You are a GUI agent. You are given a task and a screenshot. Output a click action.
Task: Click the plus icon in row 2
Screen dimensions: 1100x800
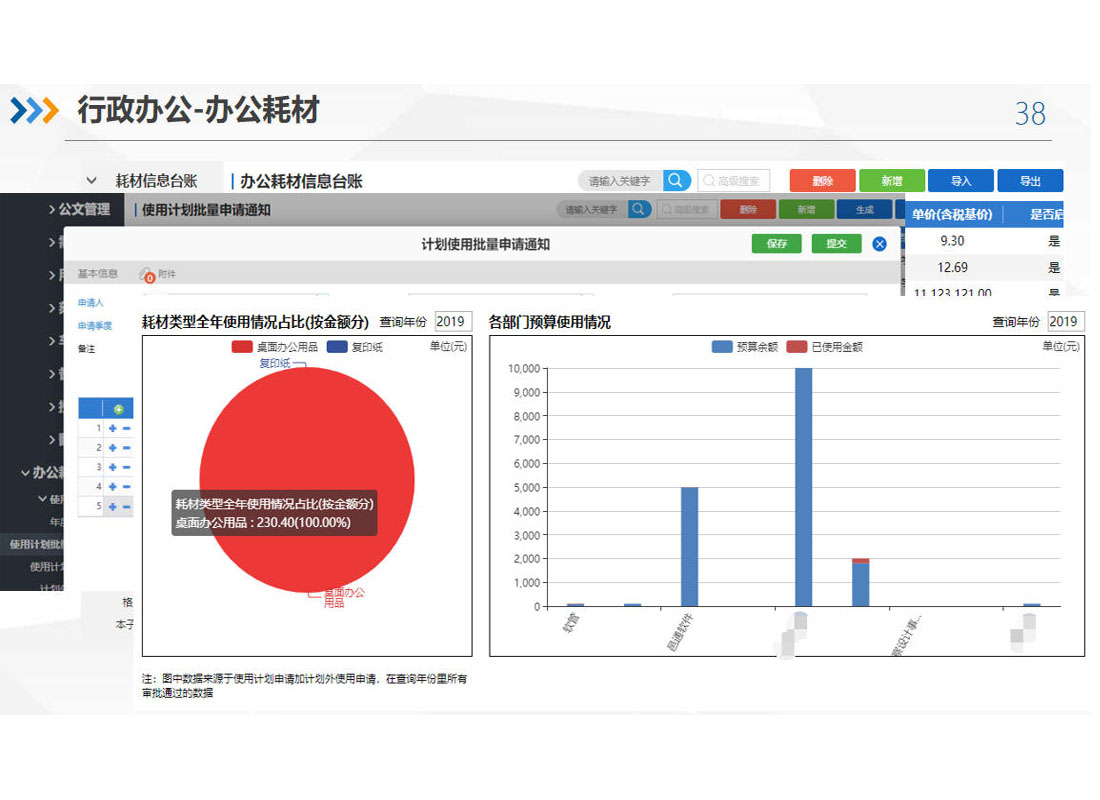112,448
